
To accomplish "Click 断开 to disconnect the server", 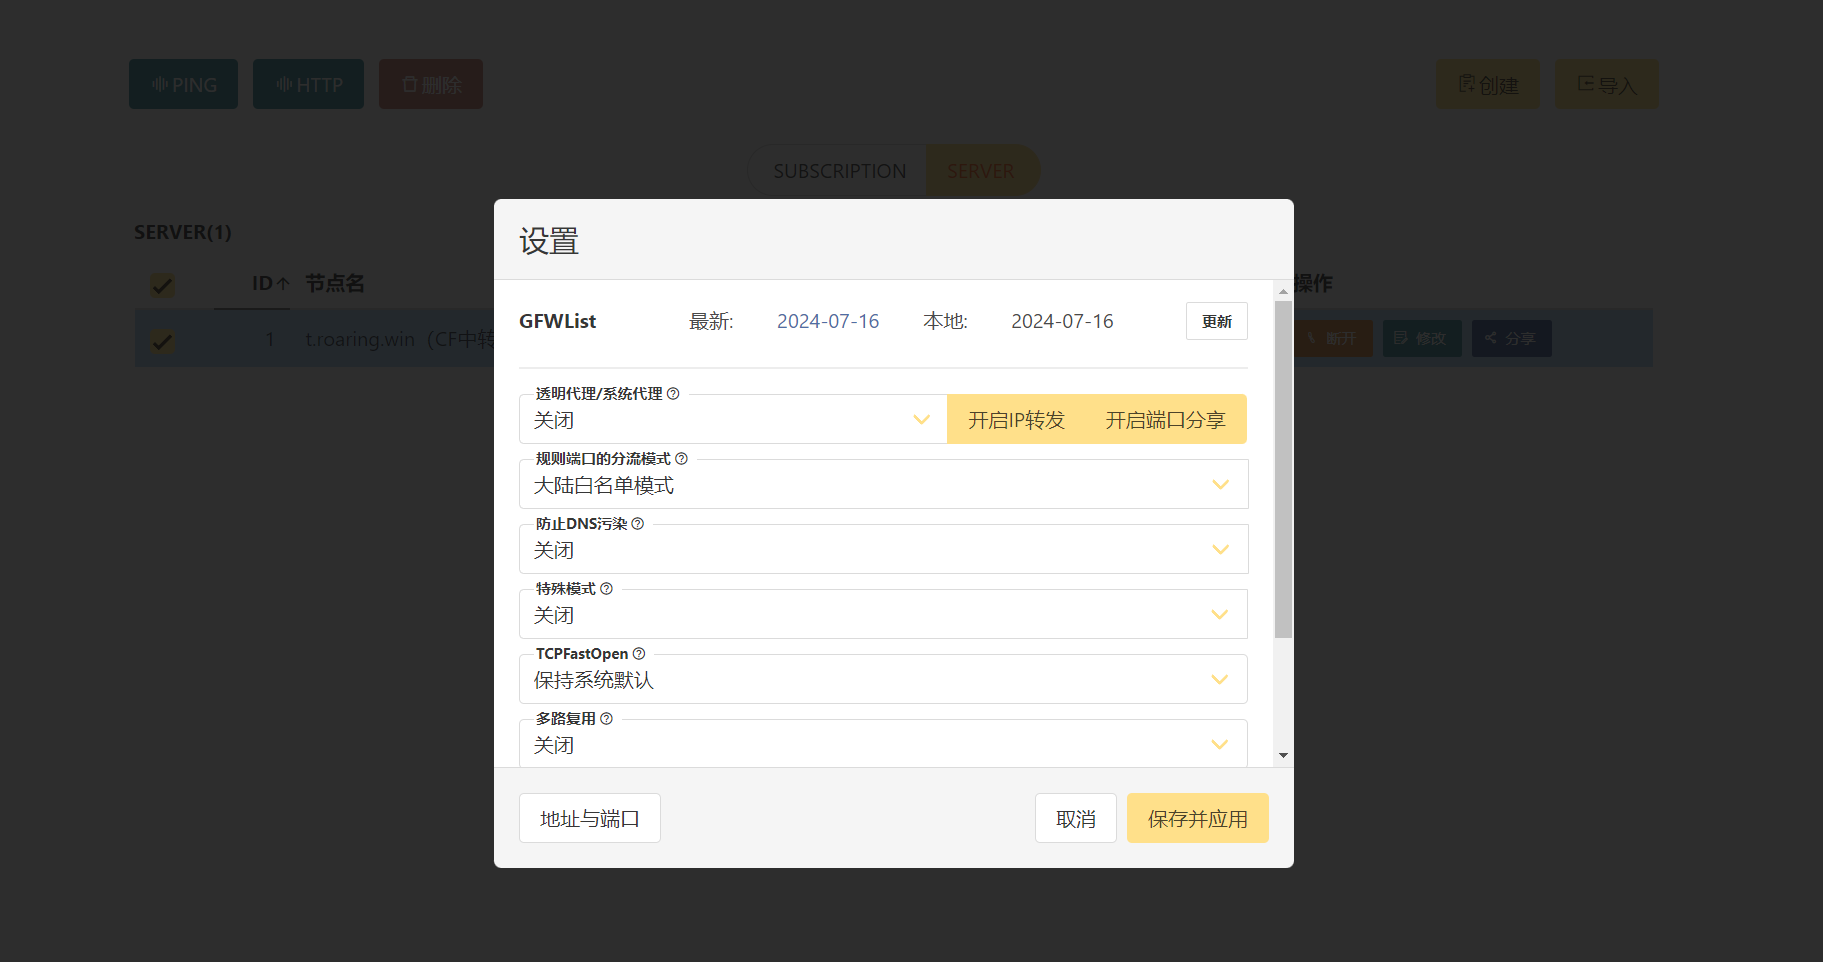I will tap(1333, 338).
